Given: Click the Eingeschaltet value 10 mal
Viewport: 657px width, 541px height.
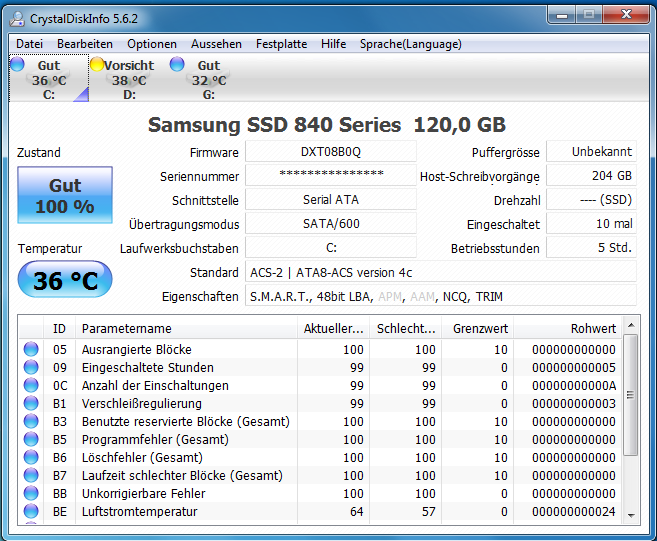Looking at the screenshot, I should [591, 223].
